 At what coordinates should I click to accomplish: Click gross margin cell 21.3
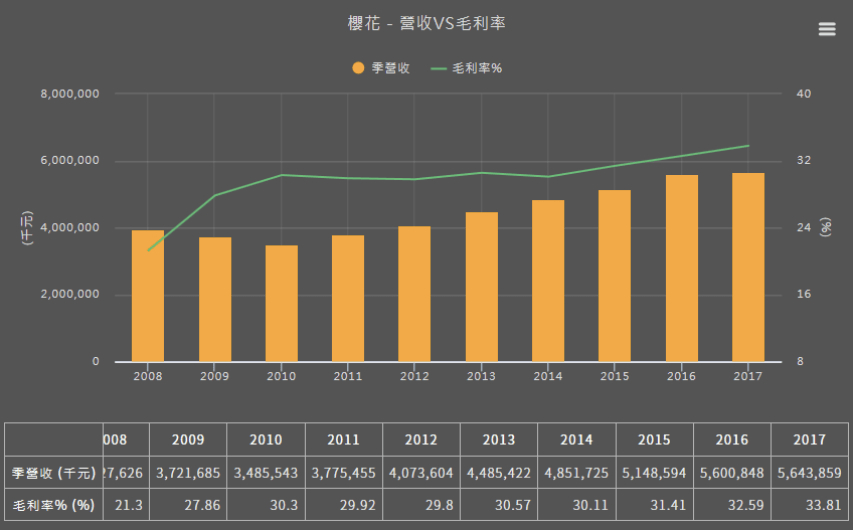[126, 505]
